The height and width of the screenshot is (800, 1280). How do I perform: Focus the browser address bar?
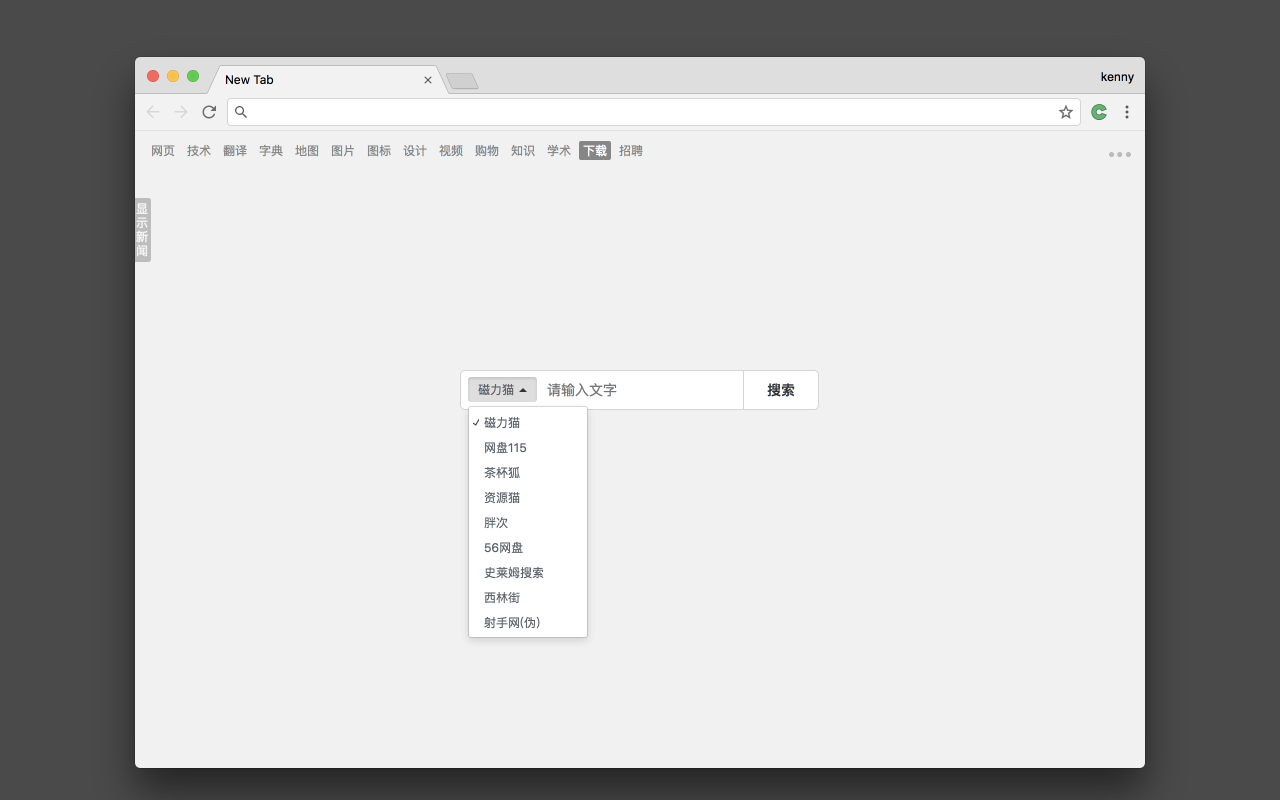click(653, 112)
